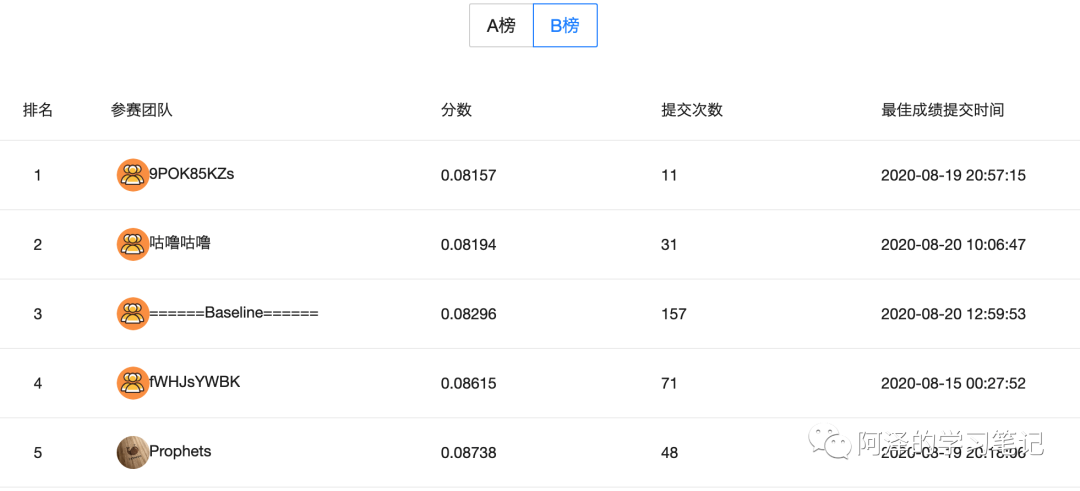Click the submission count 157 for Baseline

(674, 314)
